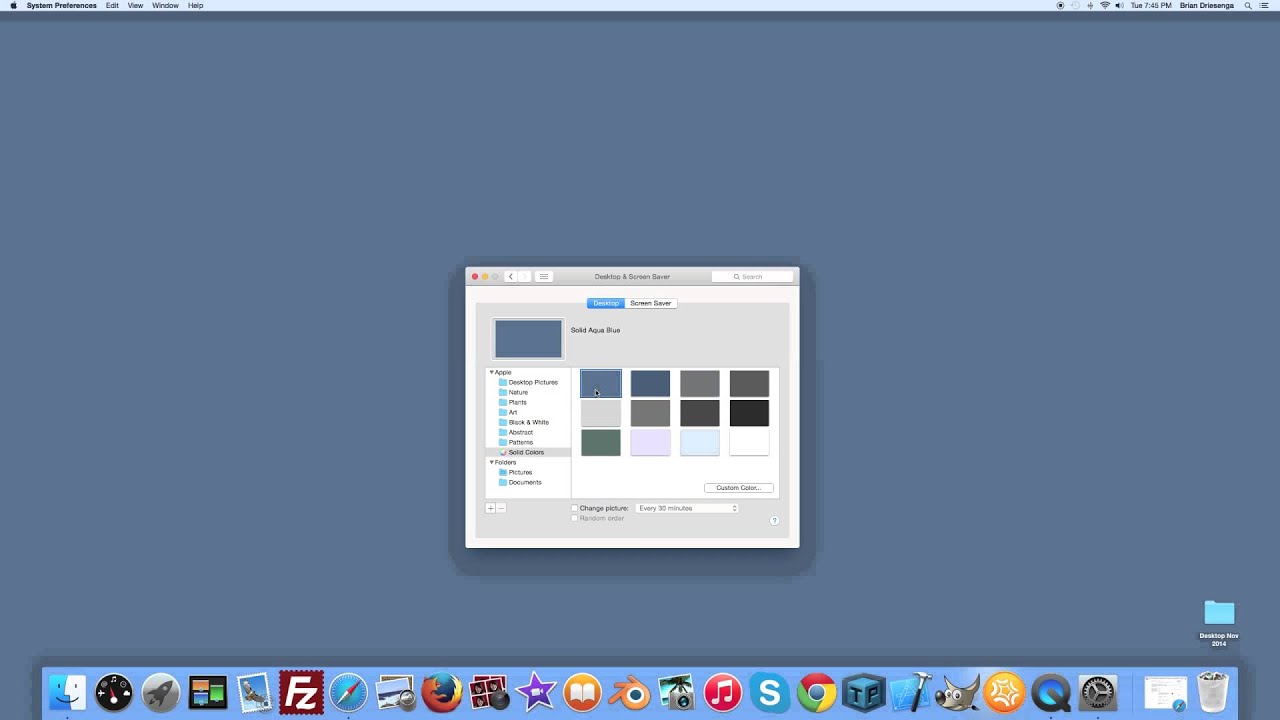1280x720 pixels.
Task: Click the Search field in the window
Action: 752,276
